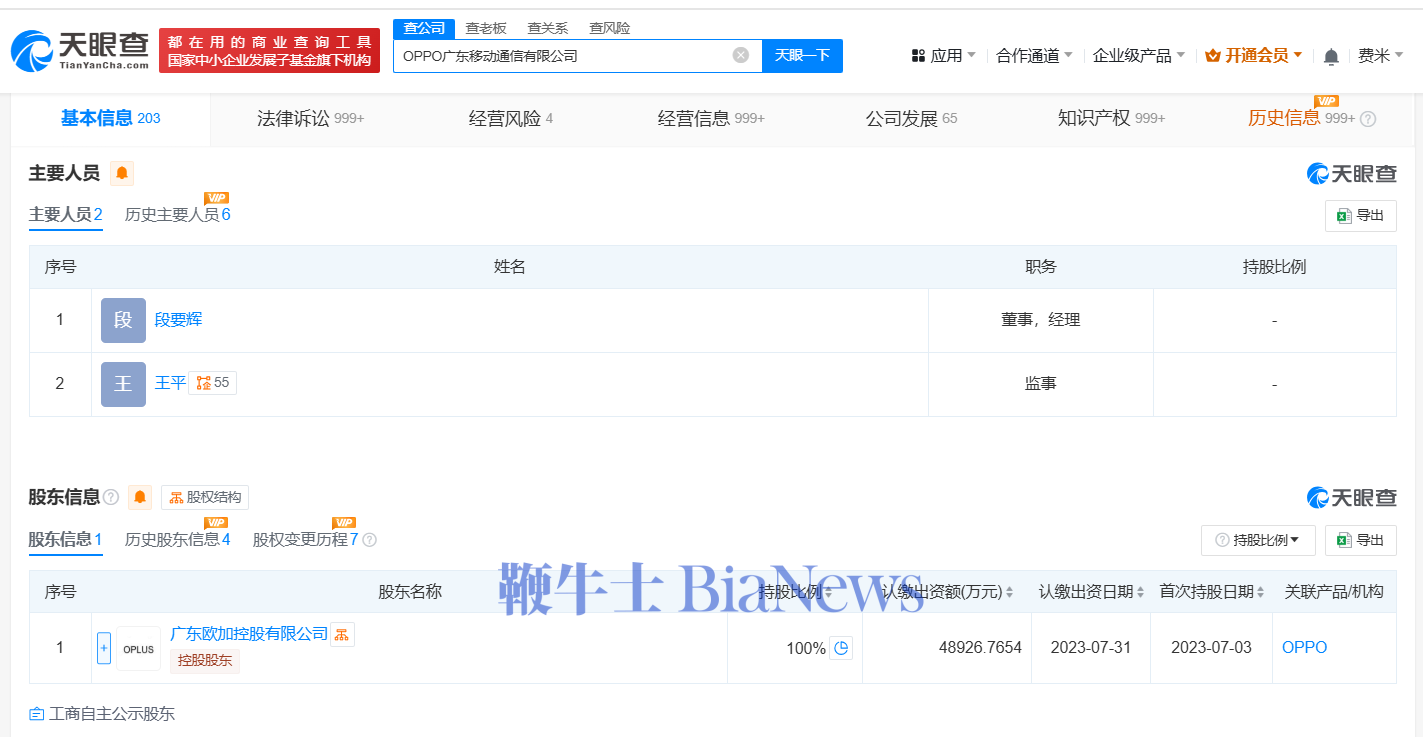Click the 监事 position cell

click(x=1040, y=383)
